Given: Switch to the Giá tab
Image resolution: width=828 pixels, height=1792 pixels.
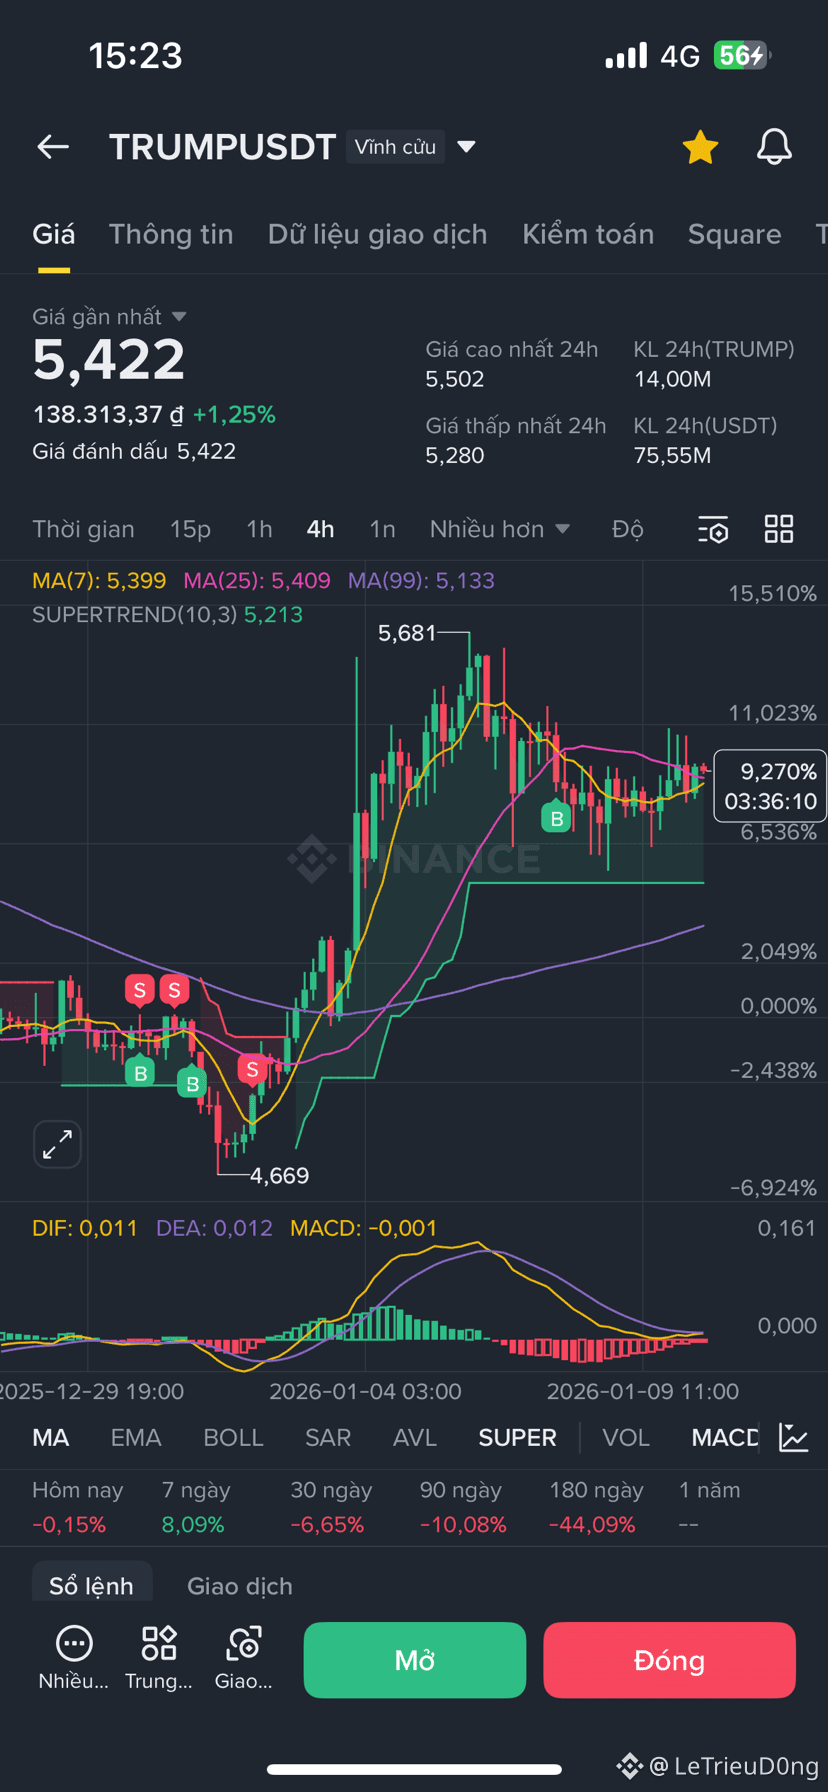Looking at the screenshot, I should [53, 234].
